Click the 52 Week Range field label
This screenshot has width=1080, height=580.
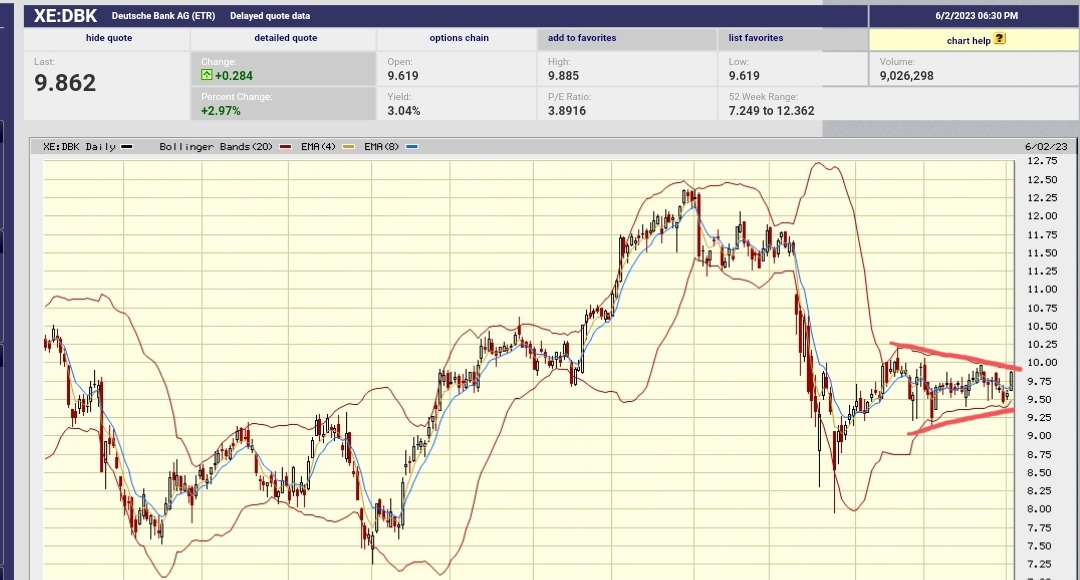(763, 96)
